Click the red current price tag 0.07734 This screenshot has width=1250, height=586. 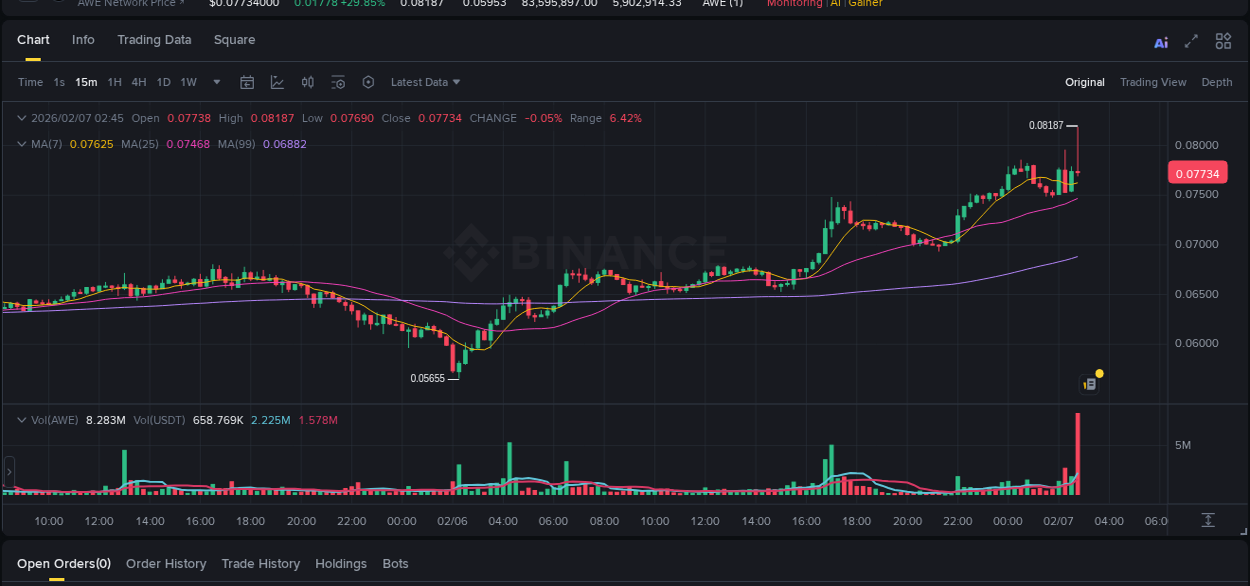click(x=1199, y=172)
